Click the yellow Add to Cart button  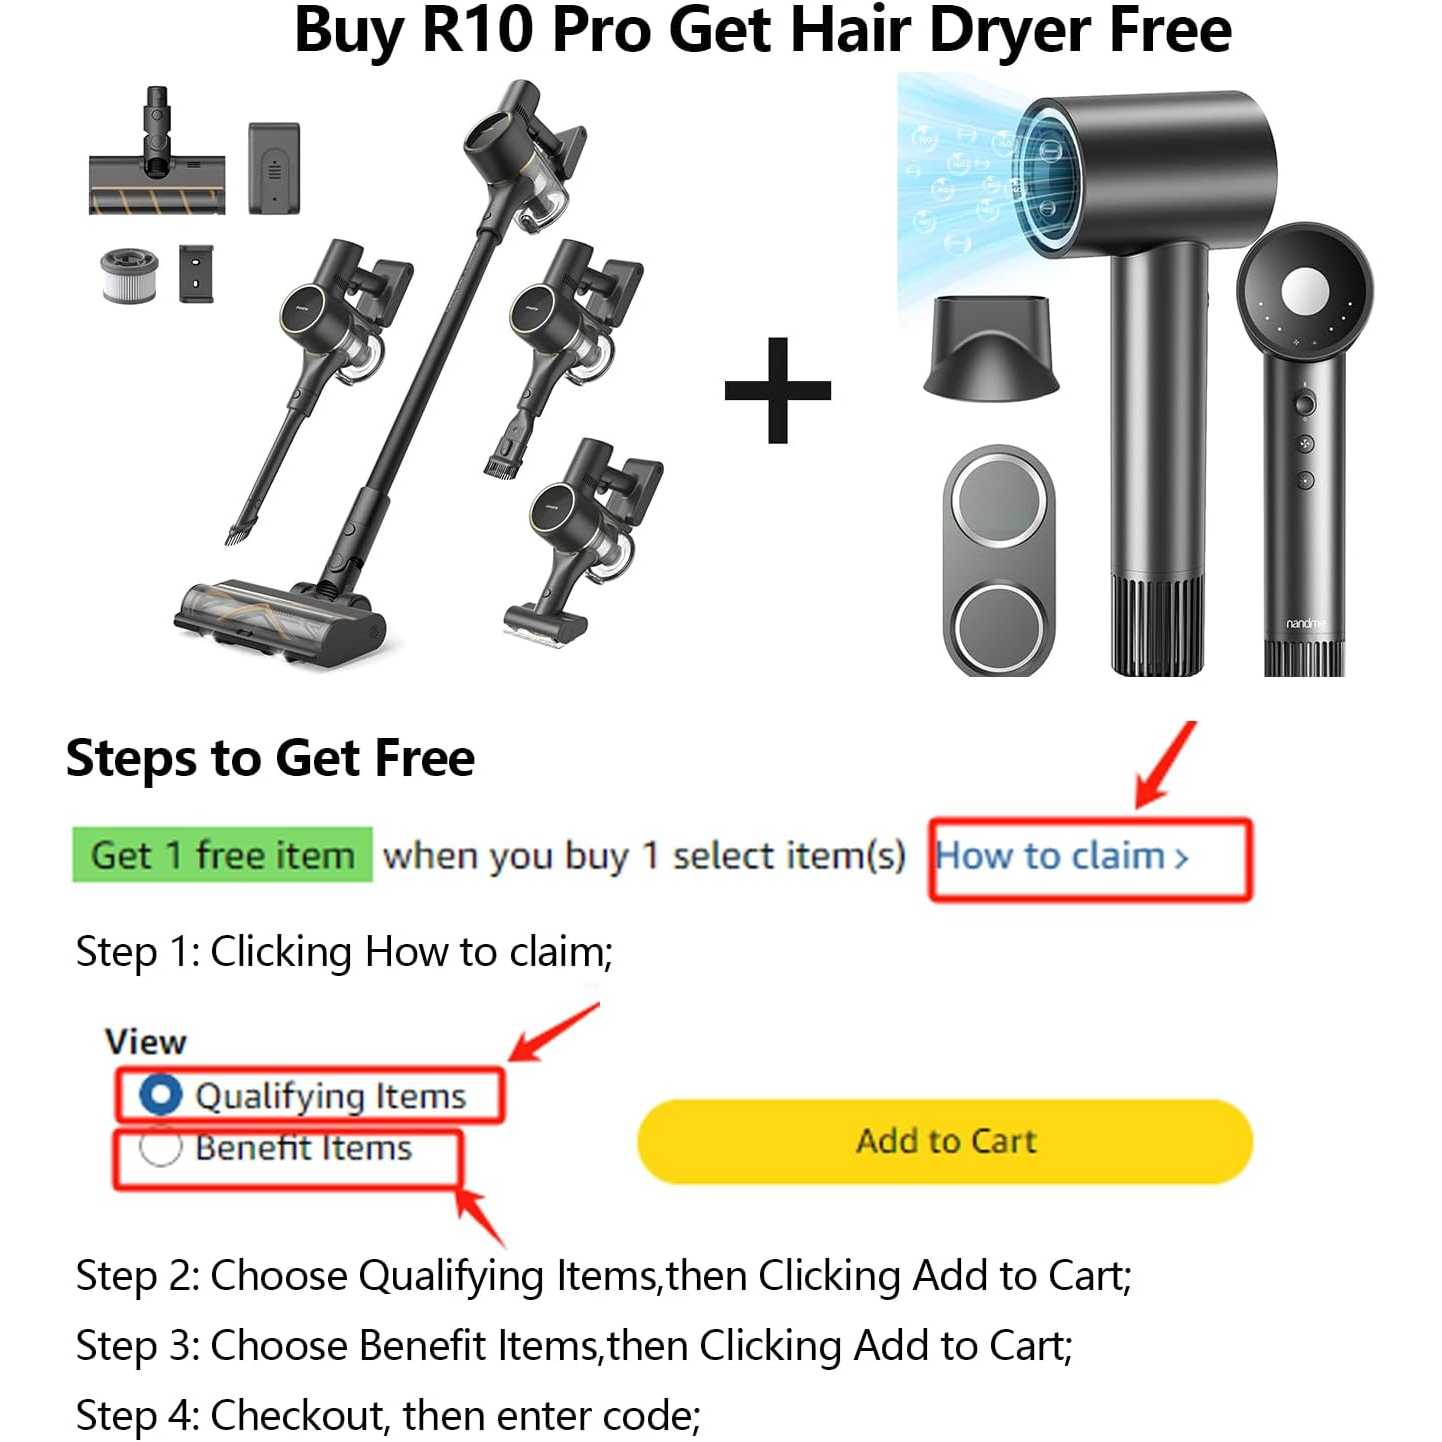945,1141
